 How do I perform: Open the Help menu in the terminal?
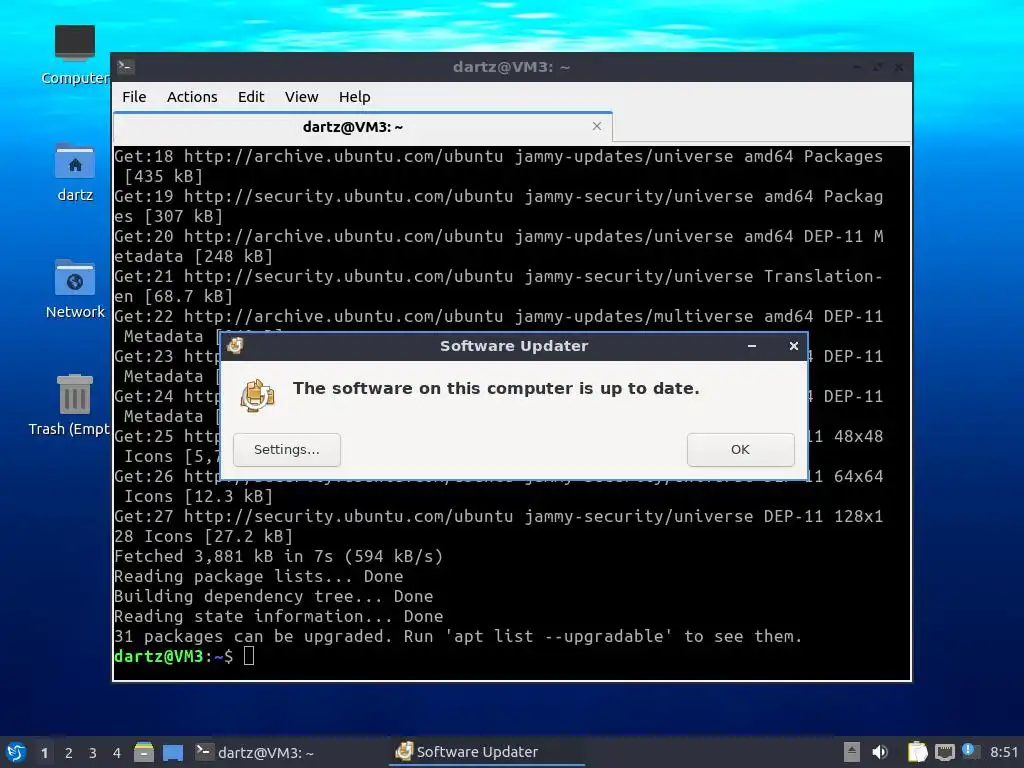point(355,97)
